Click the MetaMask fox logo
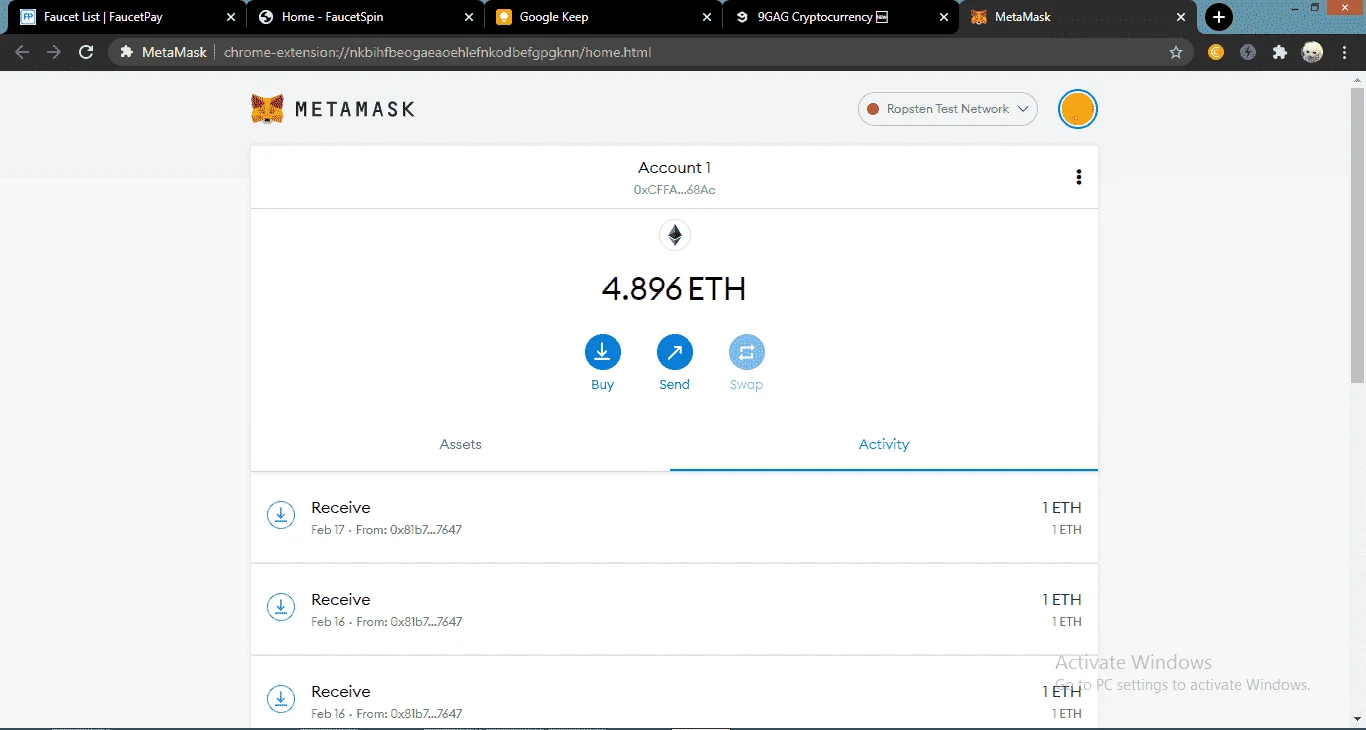 pyautogui.click(x=267, y=109)
